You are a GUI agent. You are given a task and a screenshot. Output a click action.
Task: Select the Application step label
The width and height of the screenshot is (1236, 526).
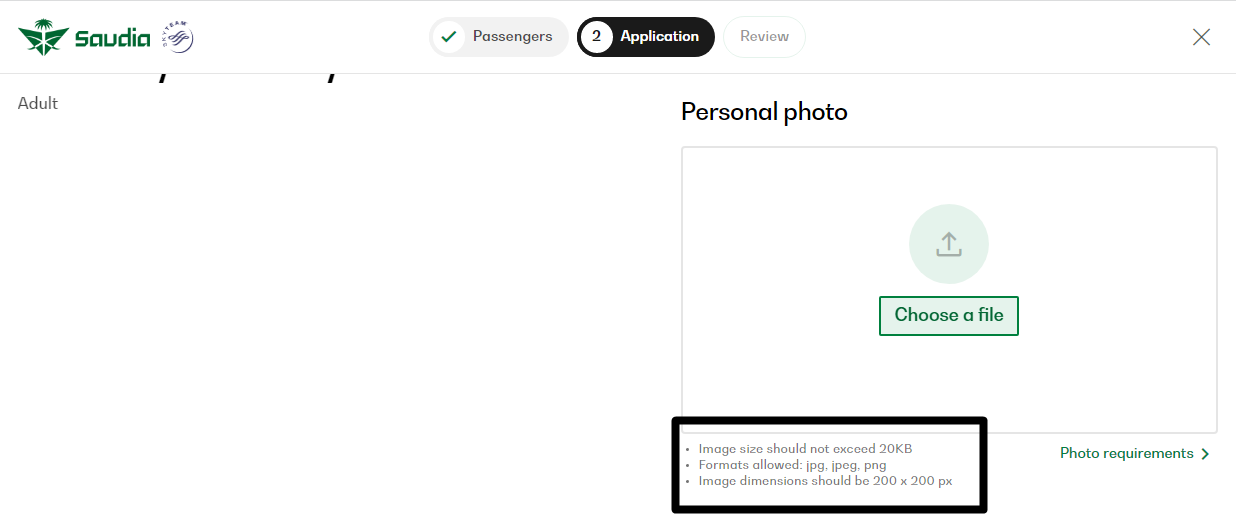point(659,37)
